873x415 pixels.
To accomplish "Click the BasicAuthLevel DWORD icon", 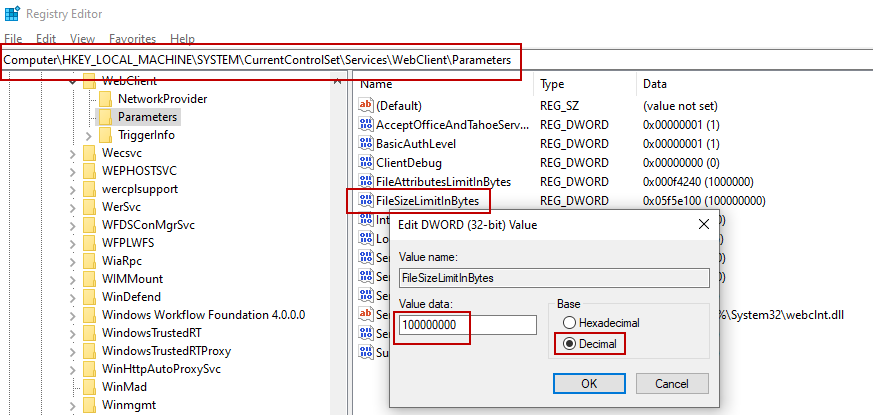I will tap(366, 143).
